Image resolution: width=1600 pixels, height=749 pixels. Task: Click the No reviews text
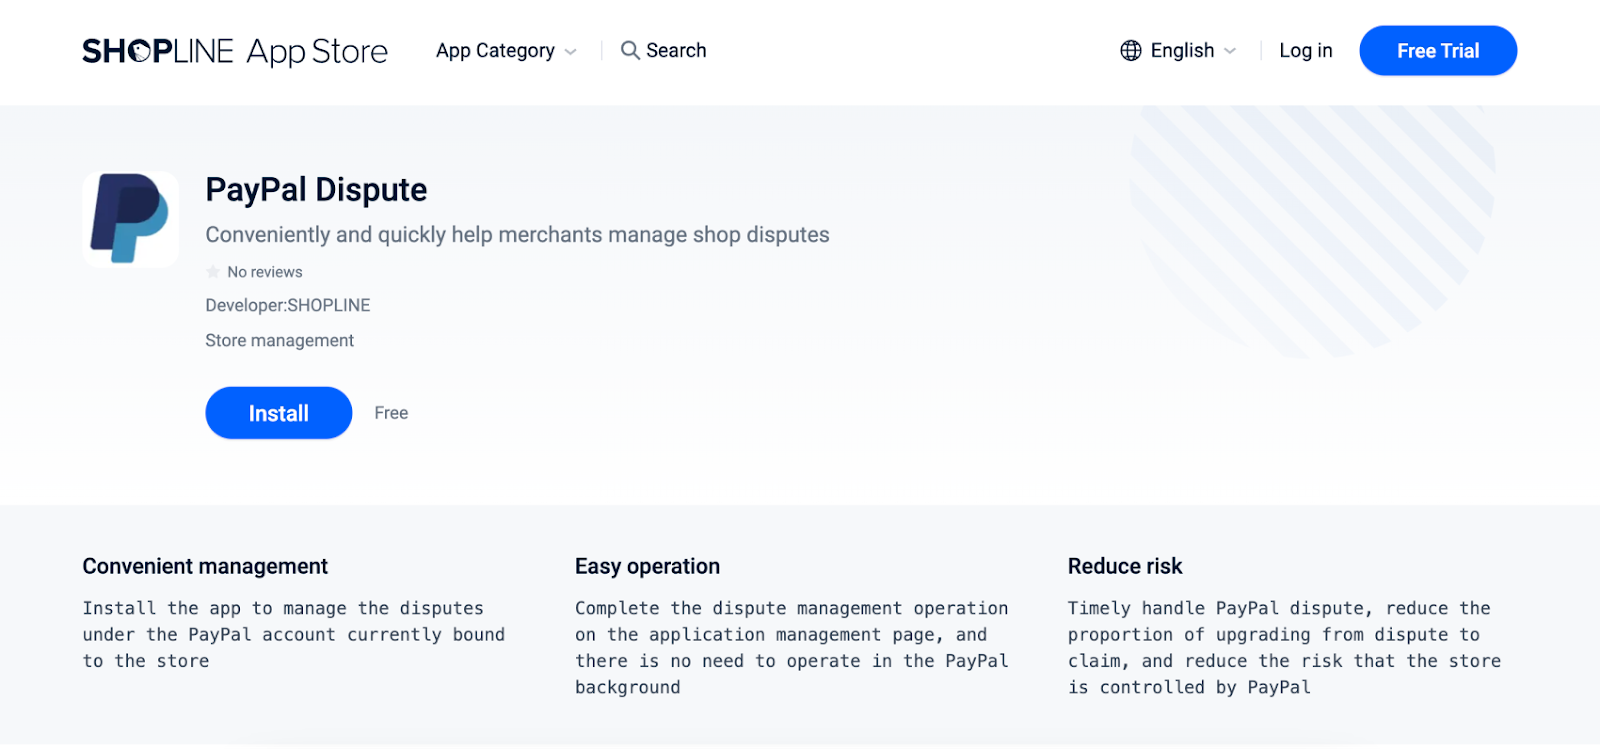265,272
